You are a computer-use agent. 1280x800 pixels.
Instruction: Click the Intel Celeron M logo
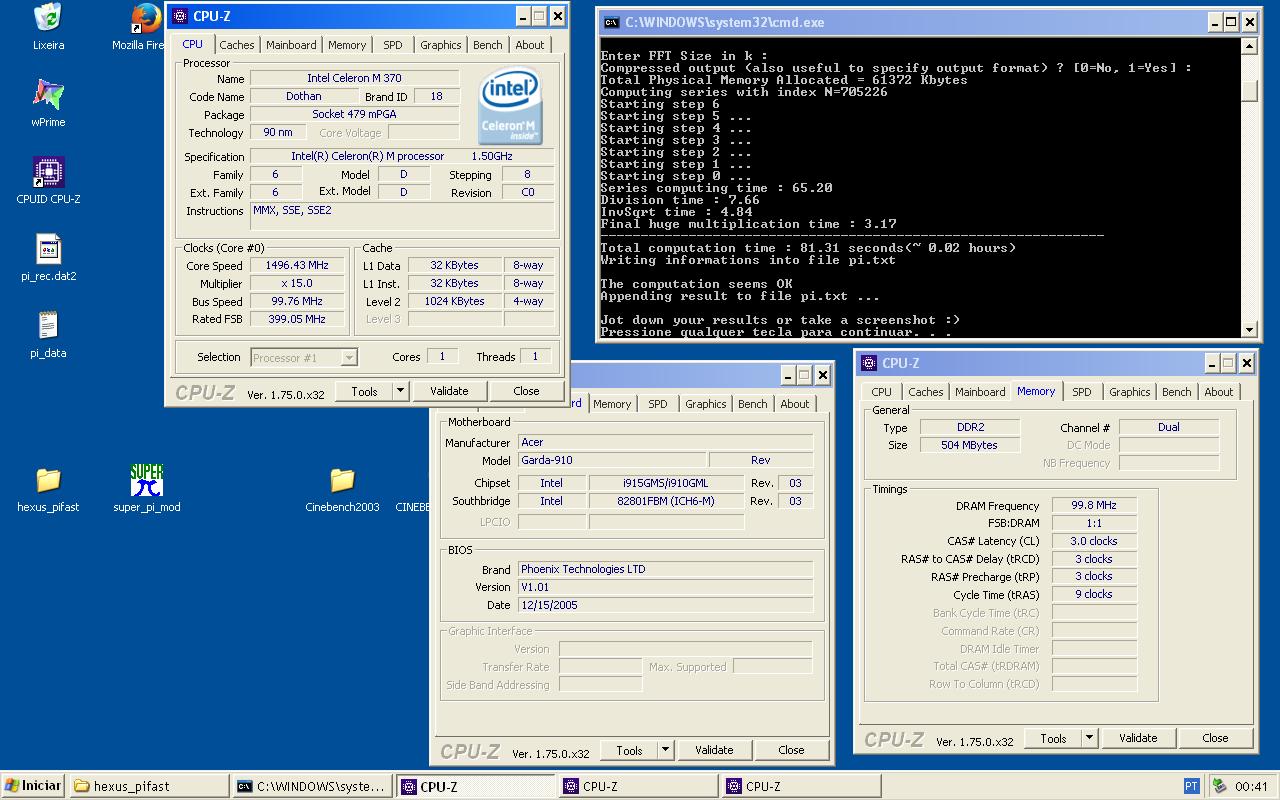pos(511,106)
